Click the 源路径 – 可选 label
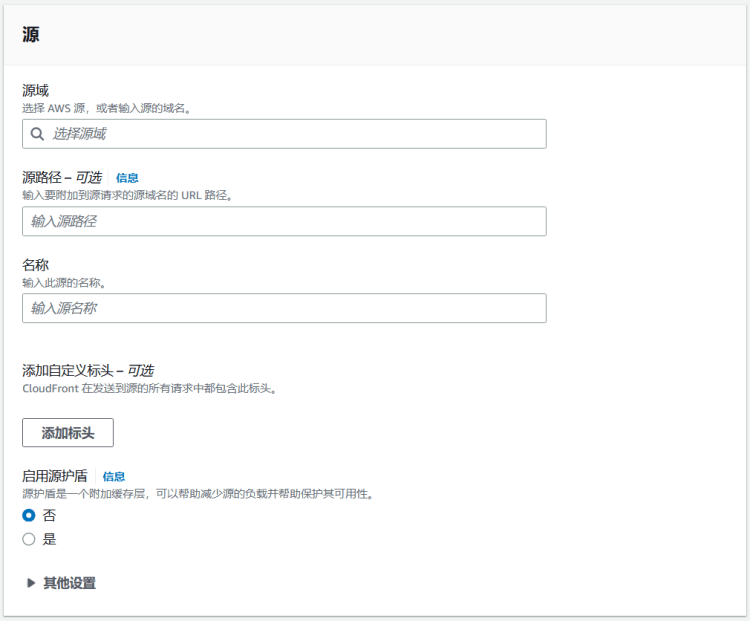The image size is (750, 621). (x=62, y=177)
